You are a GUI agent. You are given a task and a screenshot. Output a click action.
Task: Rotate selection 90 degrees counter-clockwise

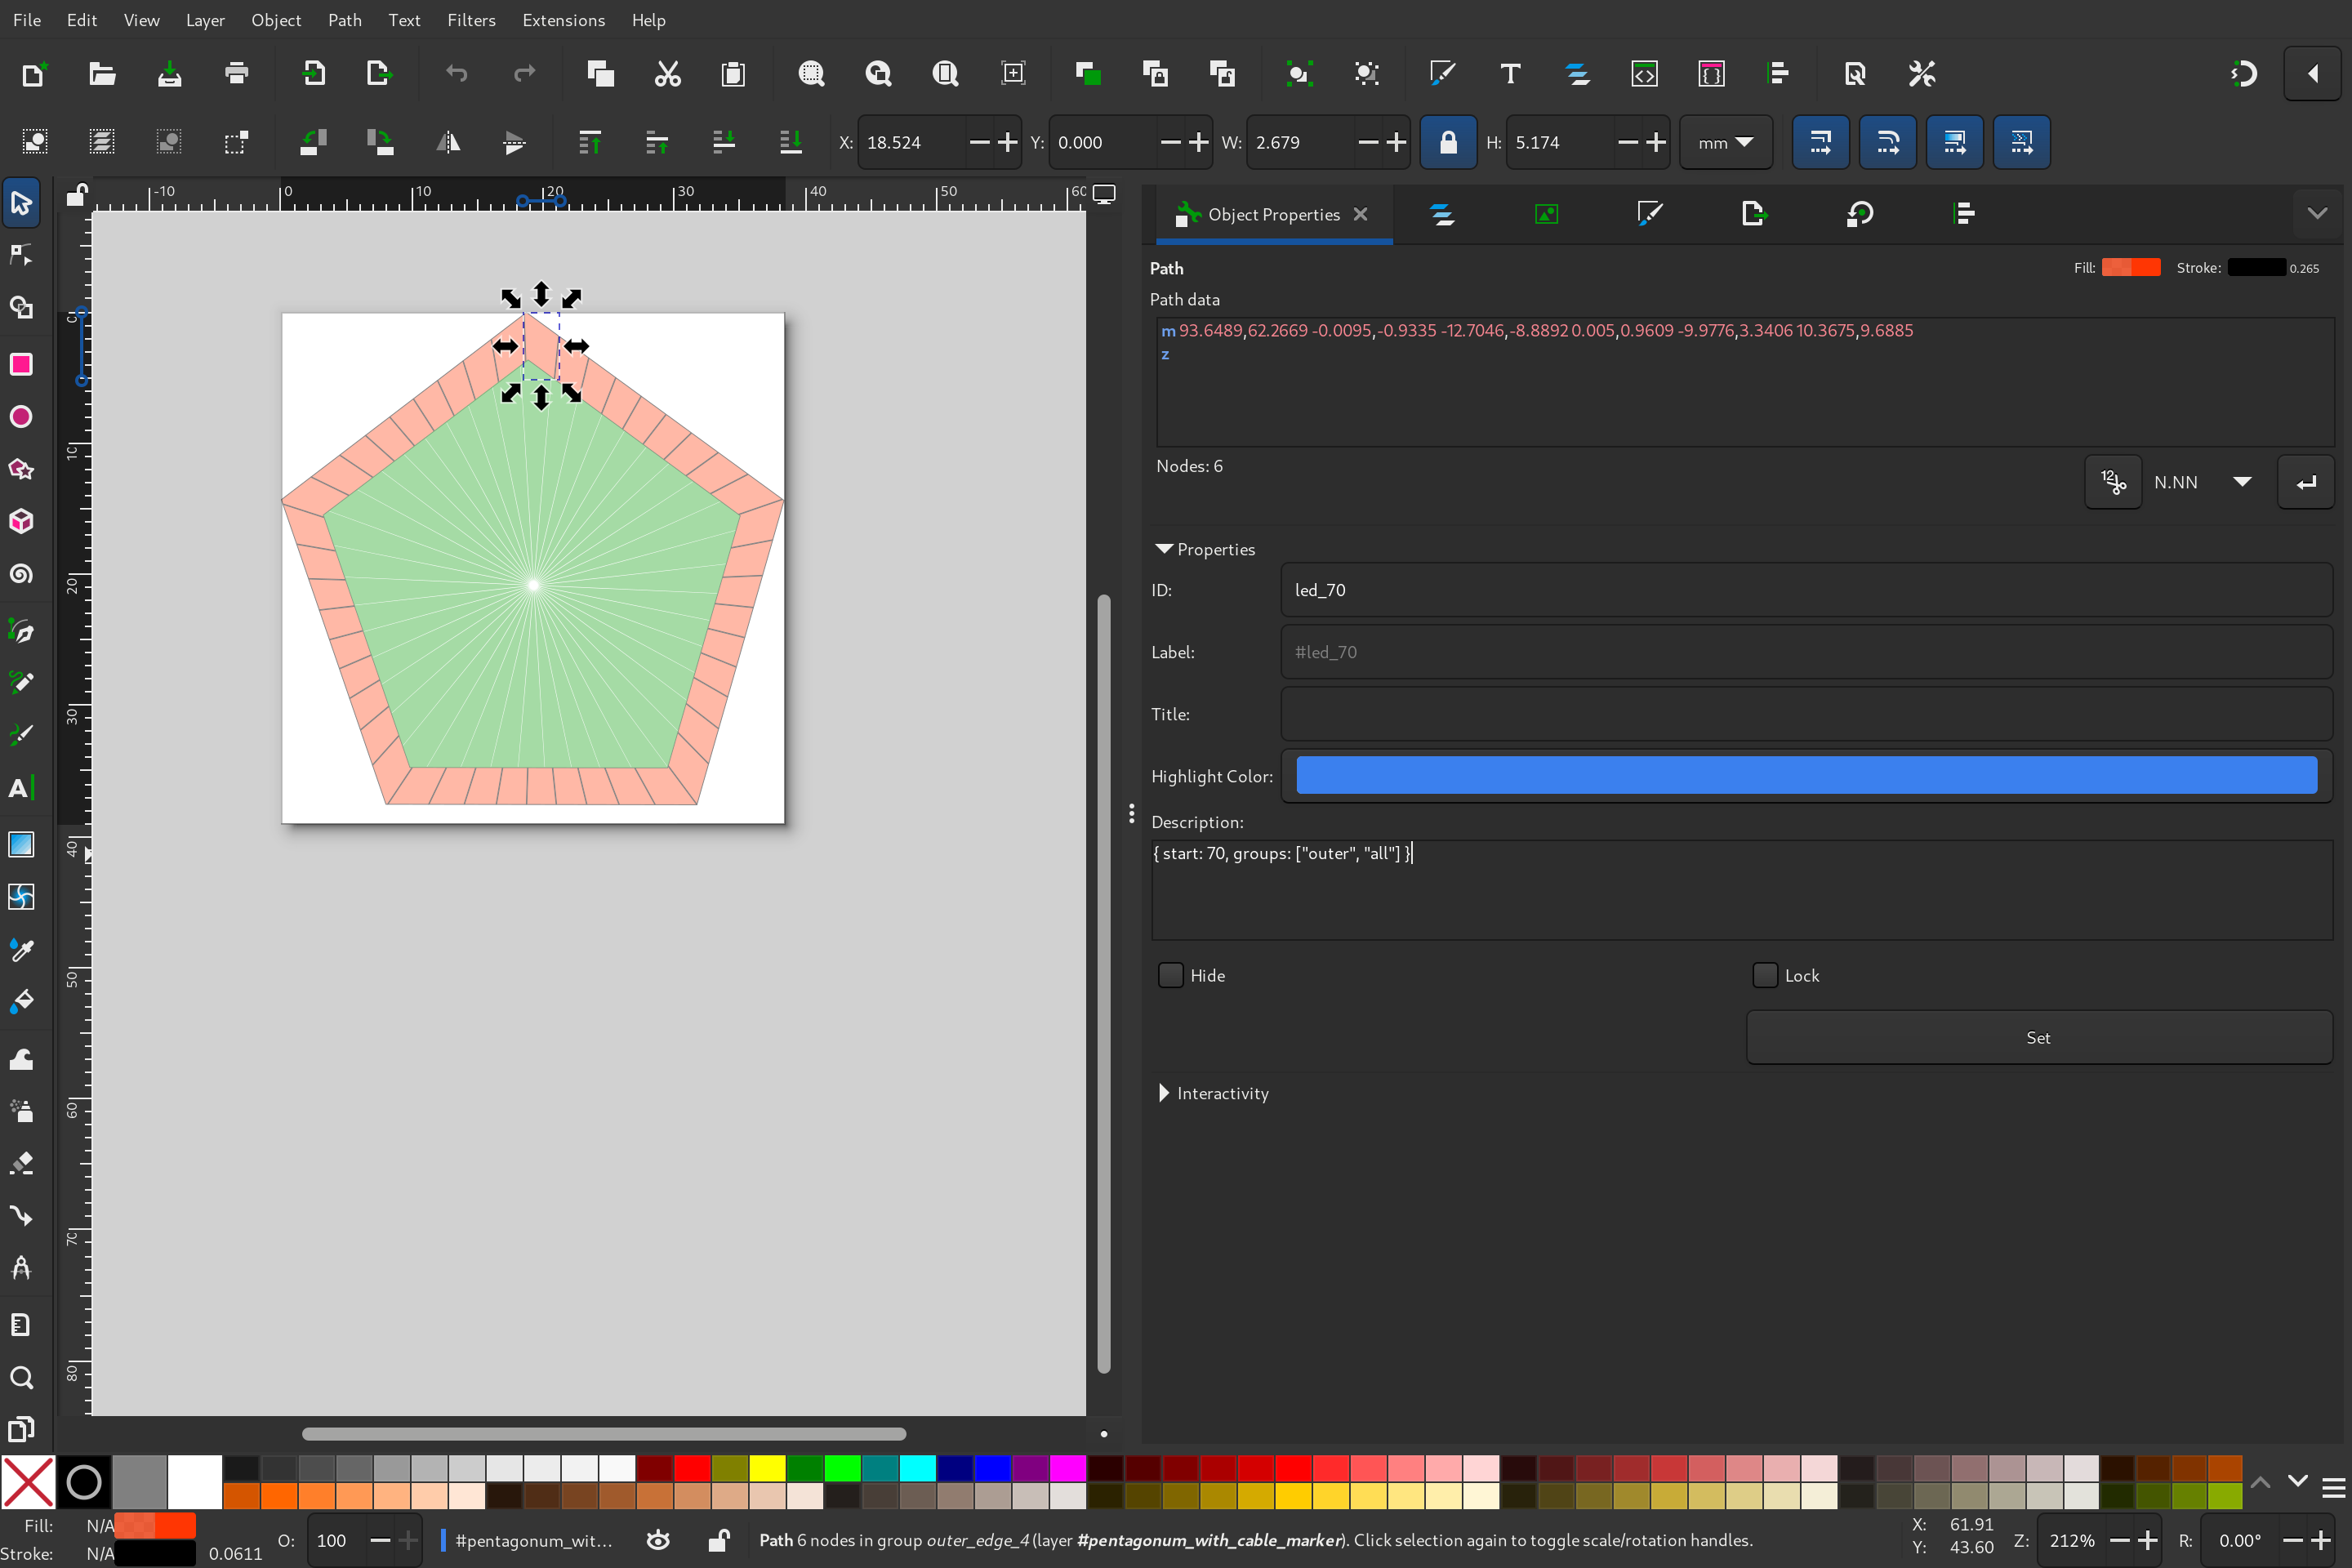[313, 142]
